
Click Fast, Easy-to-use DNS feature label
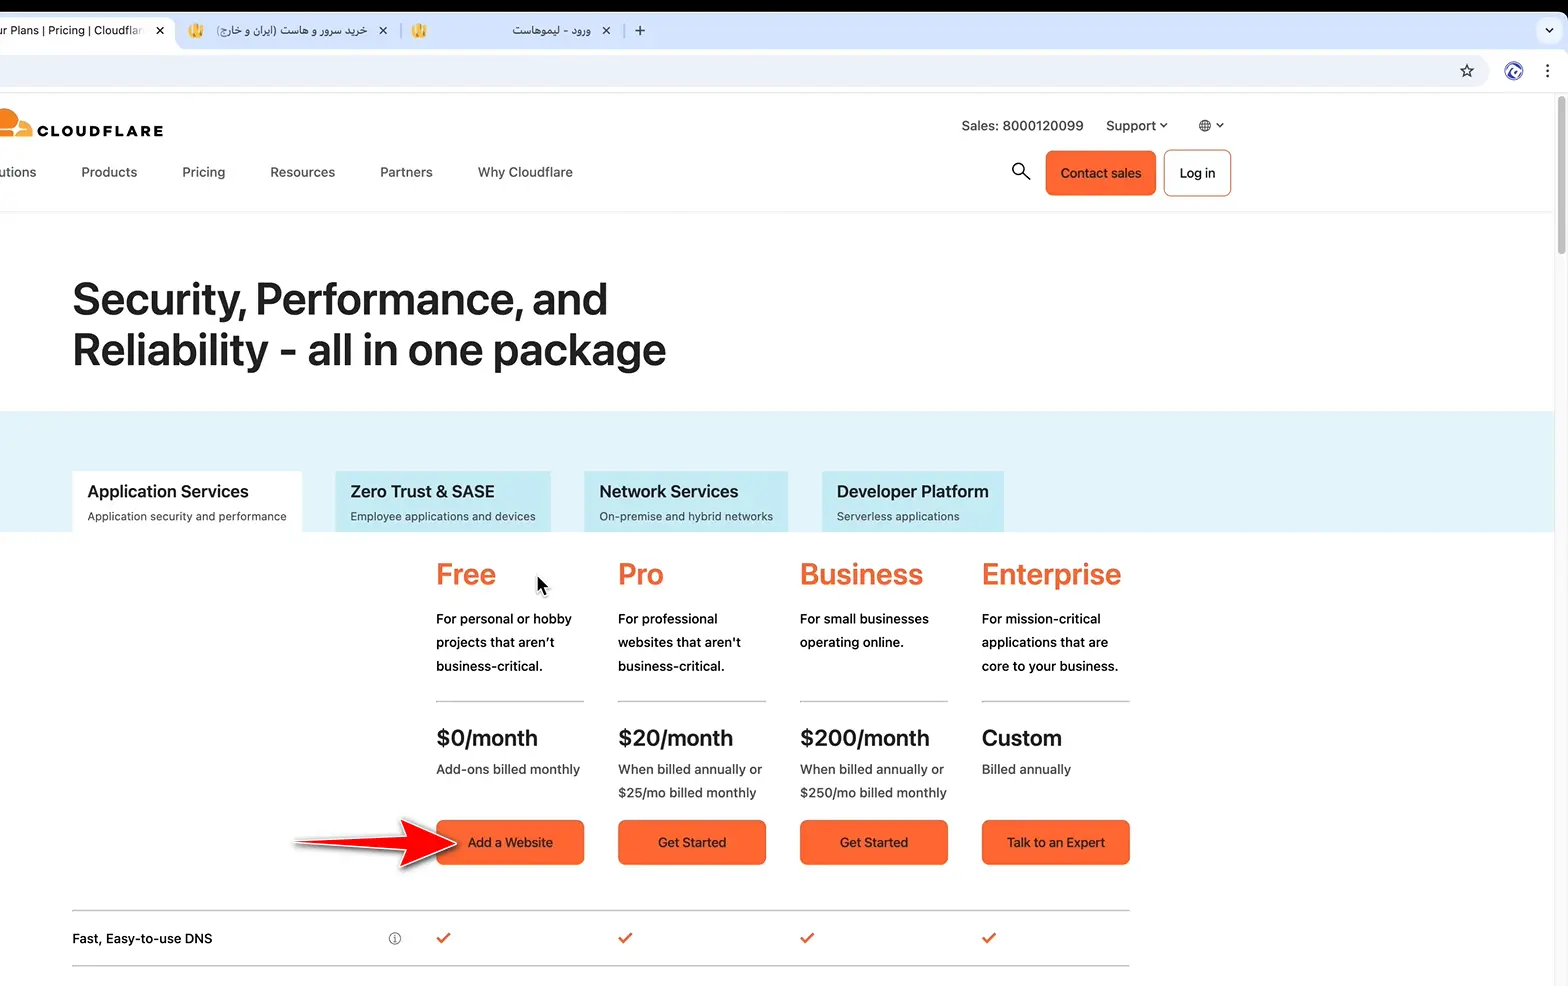coord(142,939)
